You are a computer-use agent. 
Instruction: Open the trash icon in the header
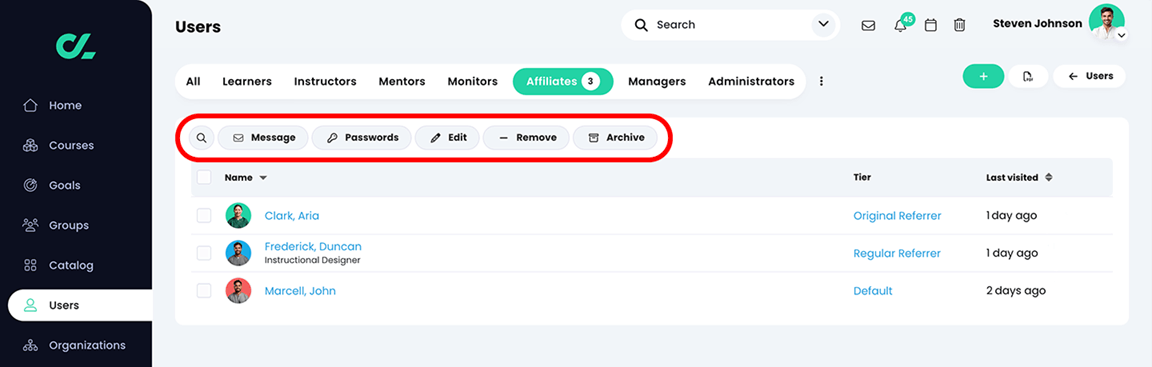(x=959, y=25)
